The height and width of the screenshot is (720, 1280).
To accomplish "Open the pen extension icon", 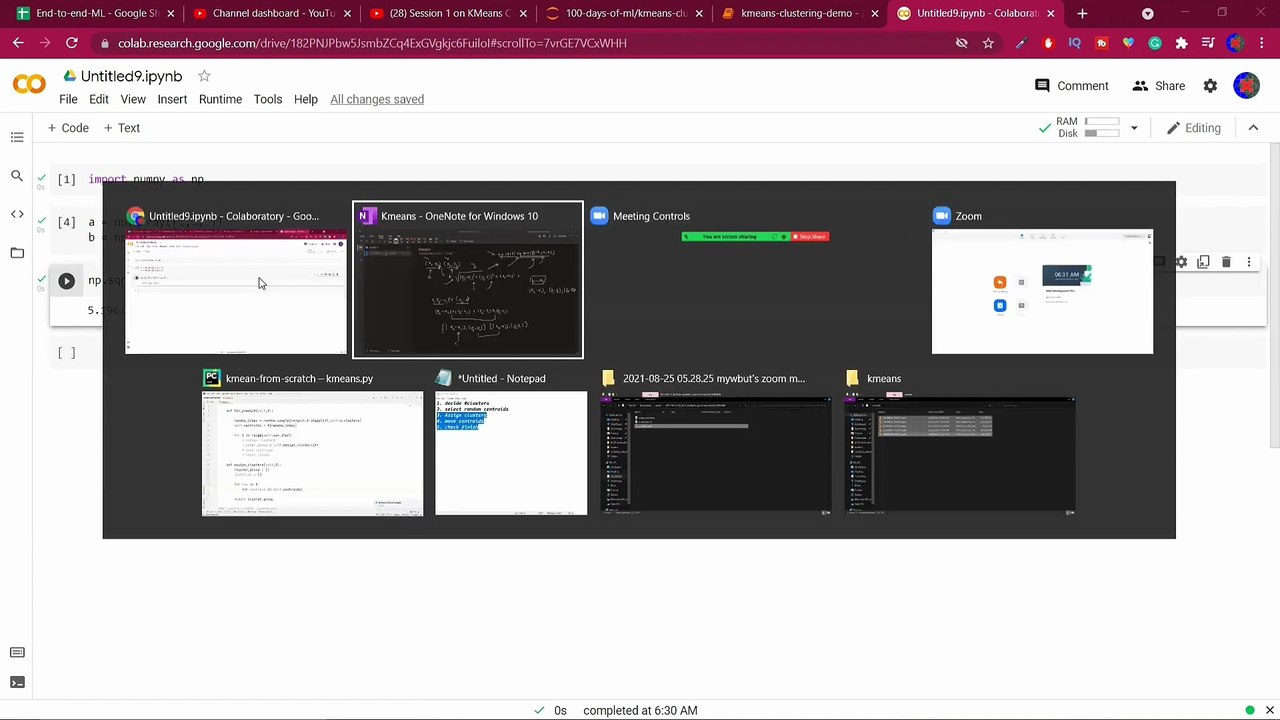I will coord(1020,43).
